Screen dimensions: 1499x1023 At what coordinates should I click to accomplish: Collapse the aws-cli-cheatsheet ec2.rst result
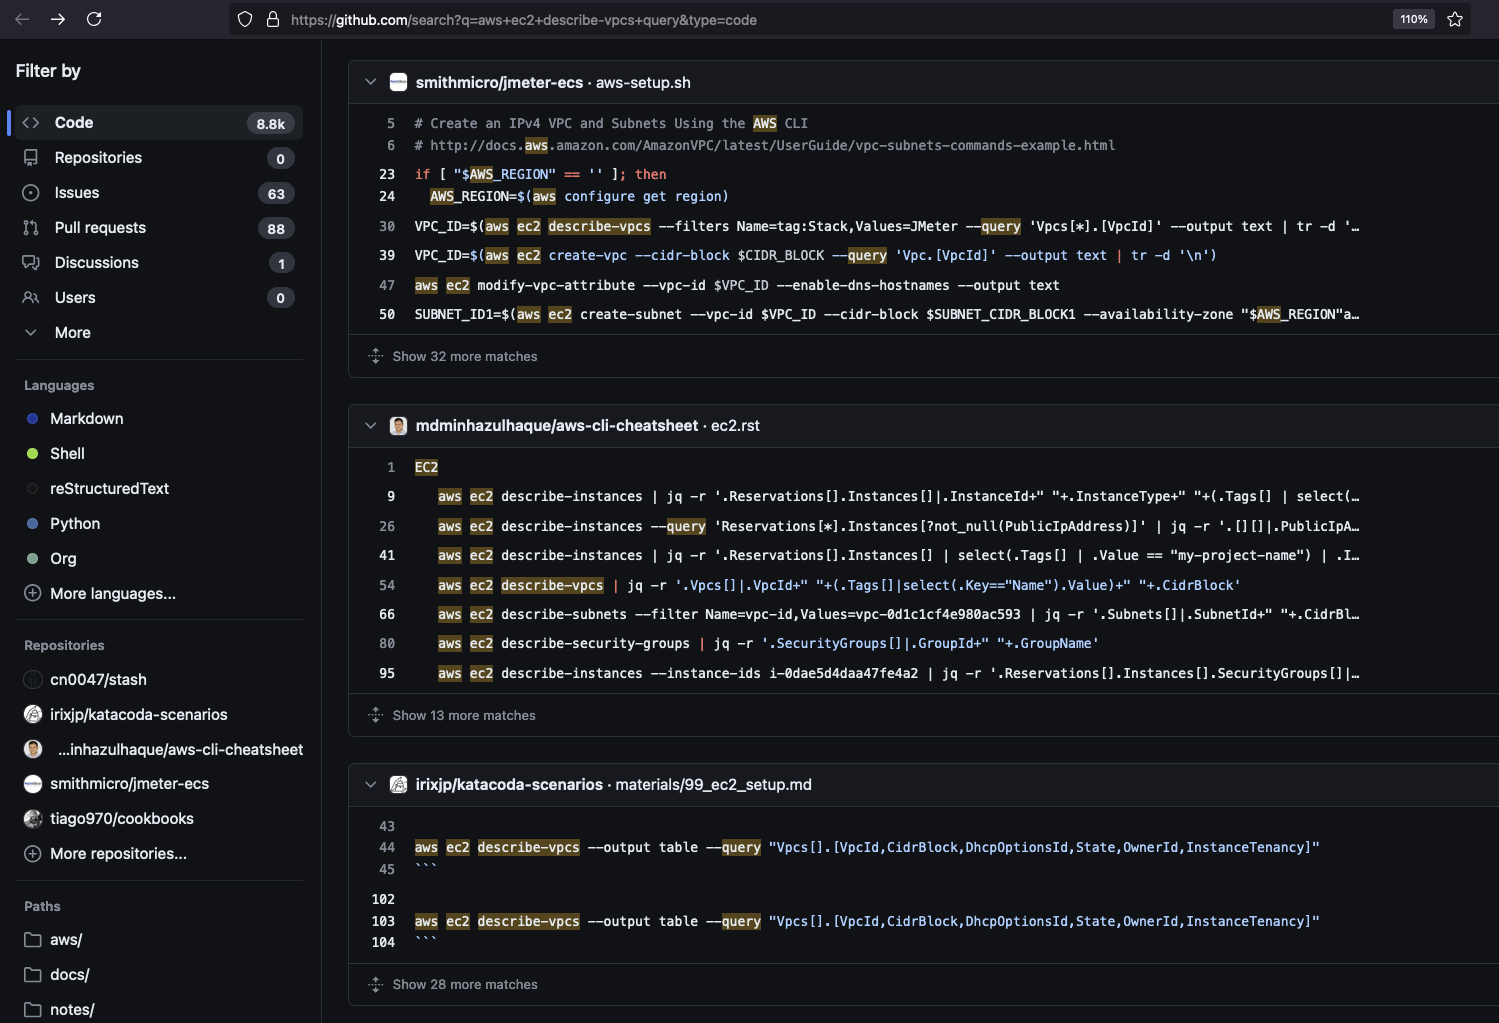point(371,426)
